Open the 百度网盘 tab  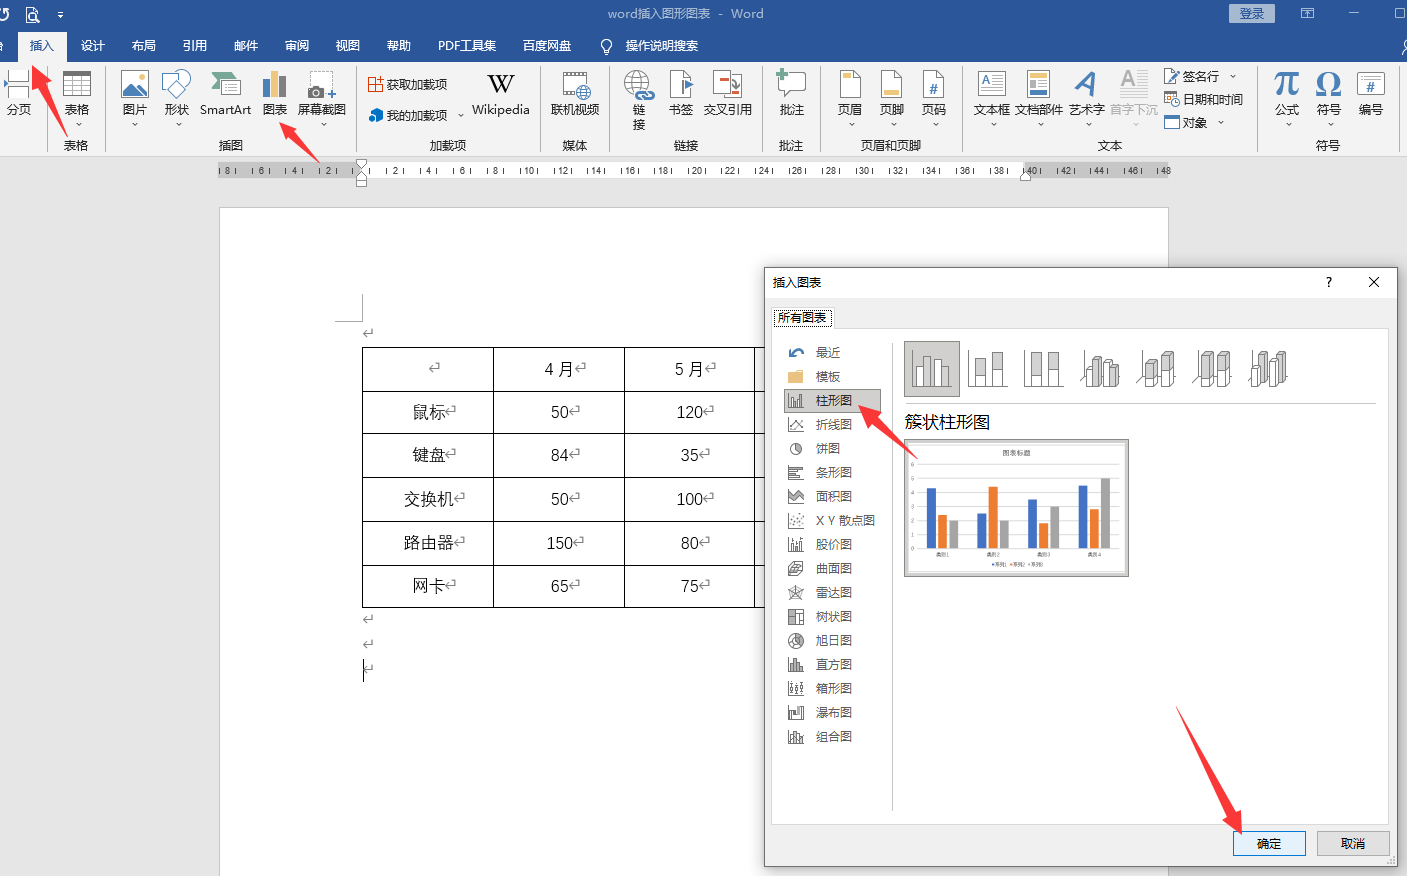click(547, 46)
